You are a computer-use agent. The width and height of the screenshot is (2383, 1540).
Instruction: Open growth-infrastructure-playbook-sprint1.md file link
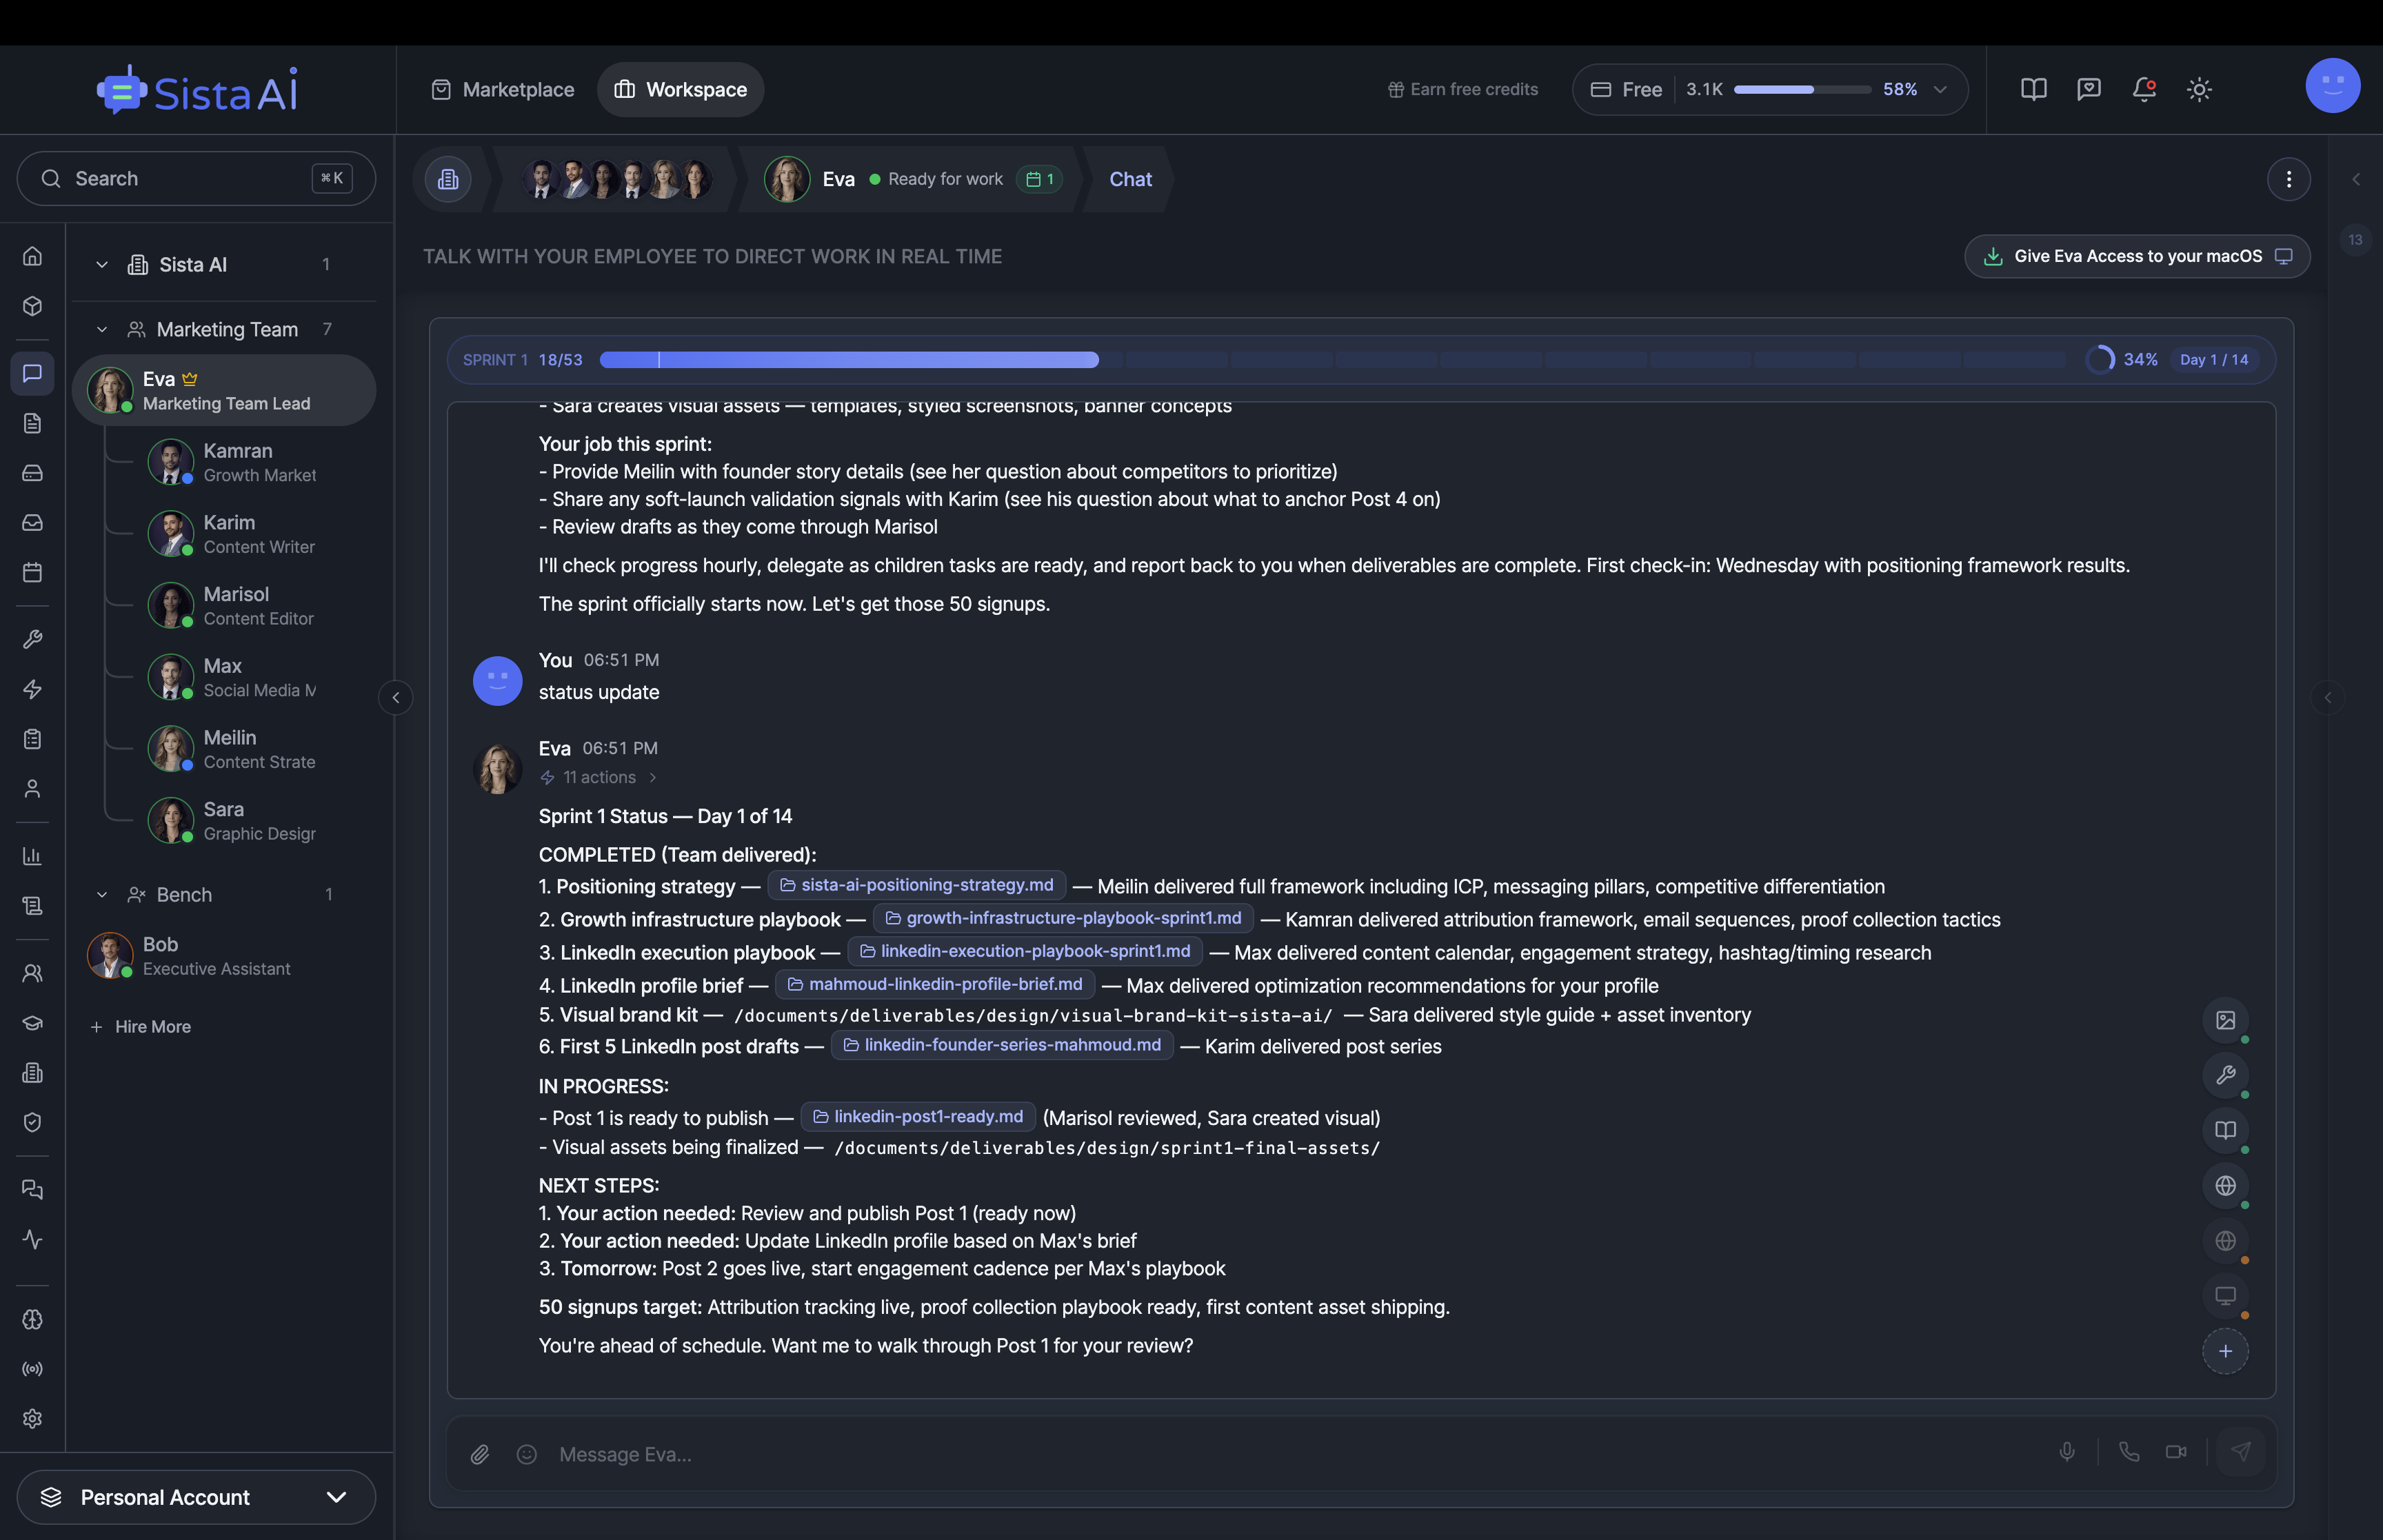coord(1062,919)
